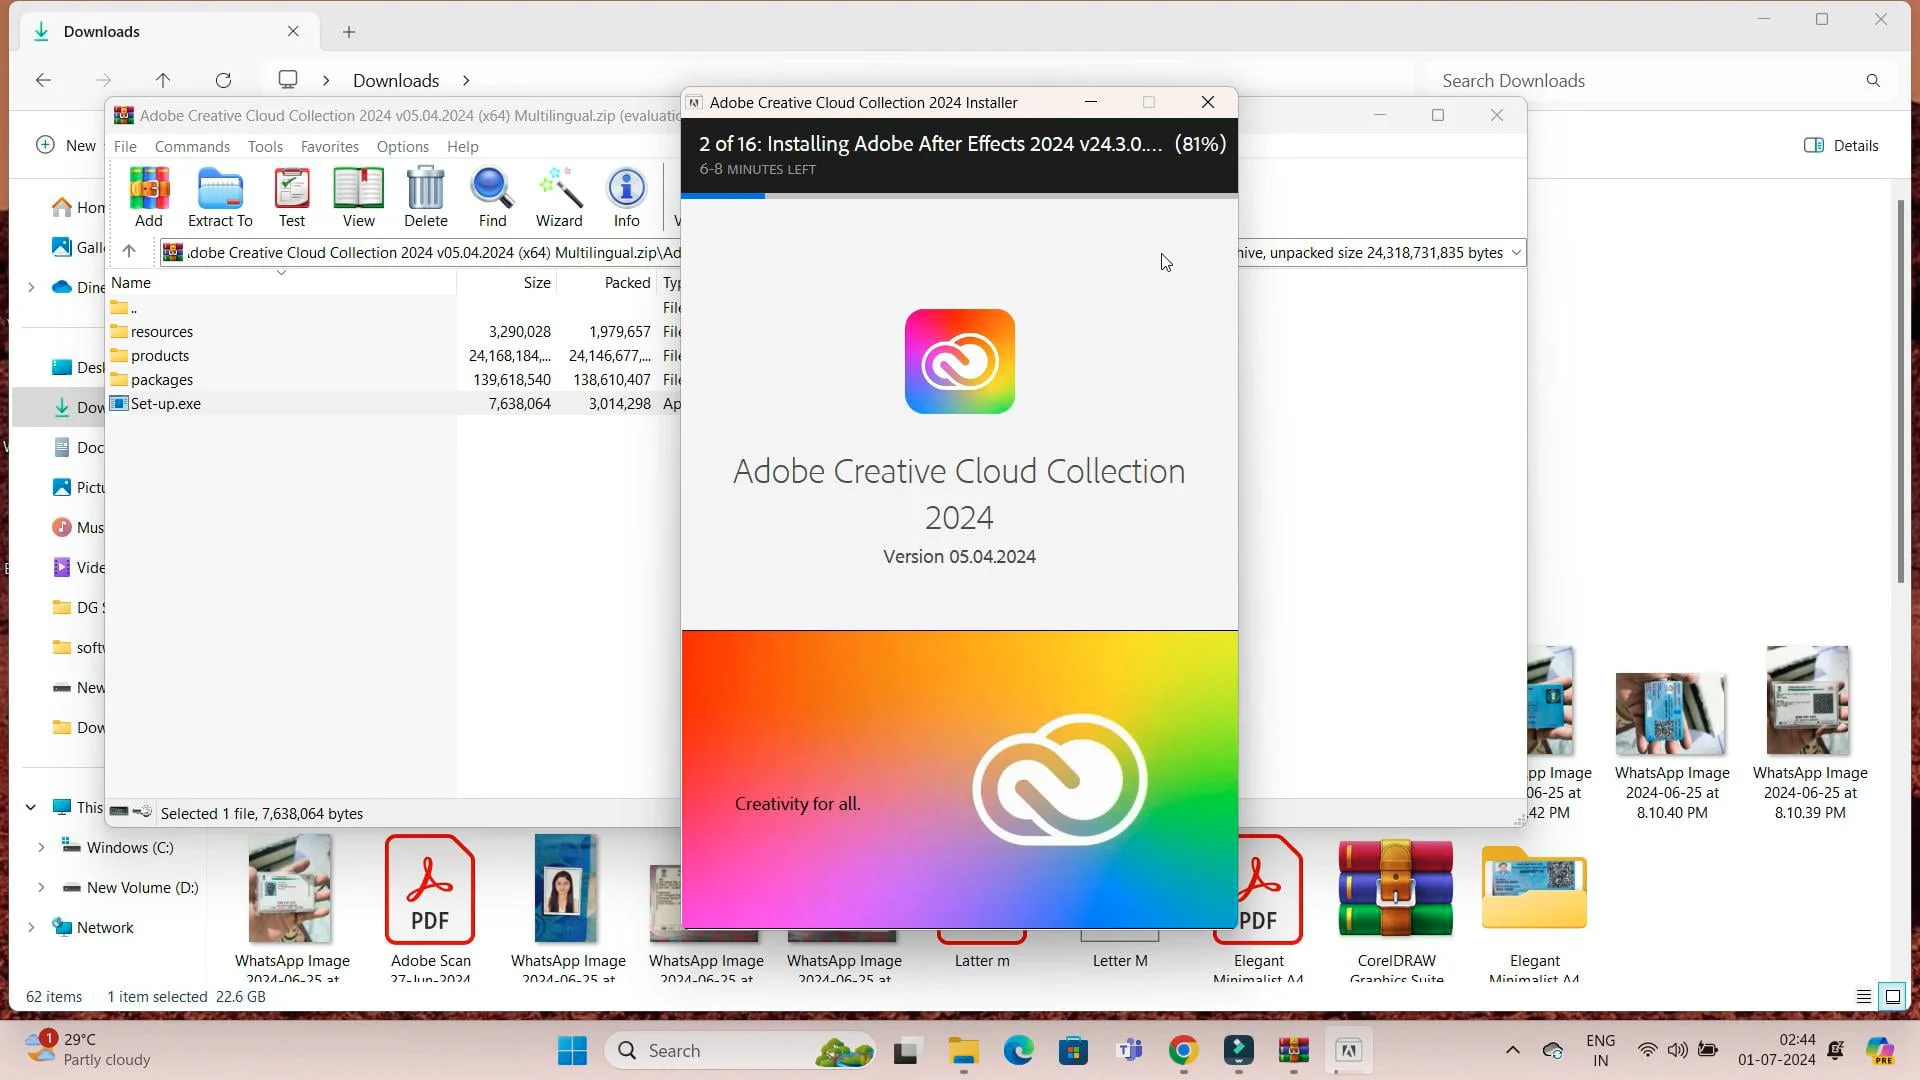Open the breadcrumb chevron after Downloads
1920x1080 pixels.
click(x=465, y=80)
